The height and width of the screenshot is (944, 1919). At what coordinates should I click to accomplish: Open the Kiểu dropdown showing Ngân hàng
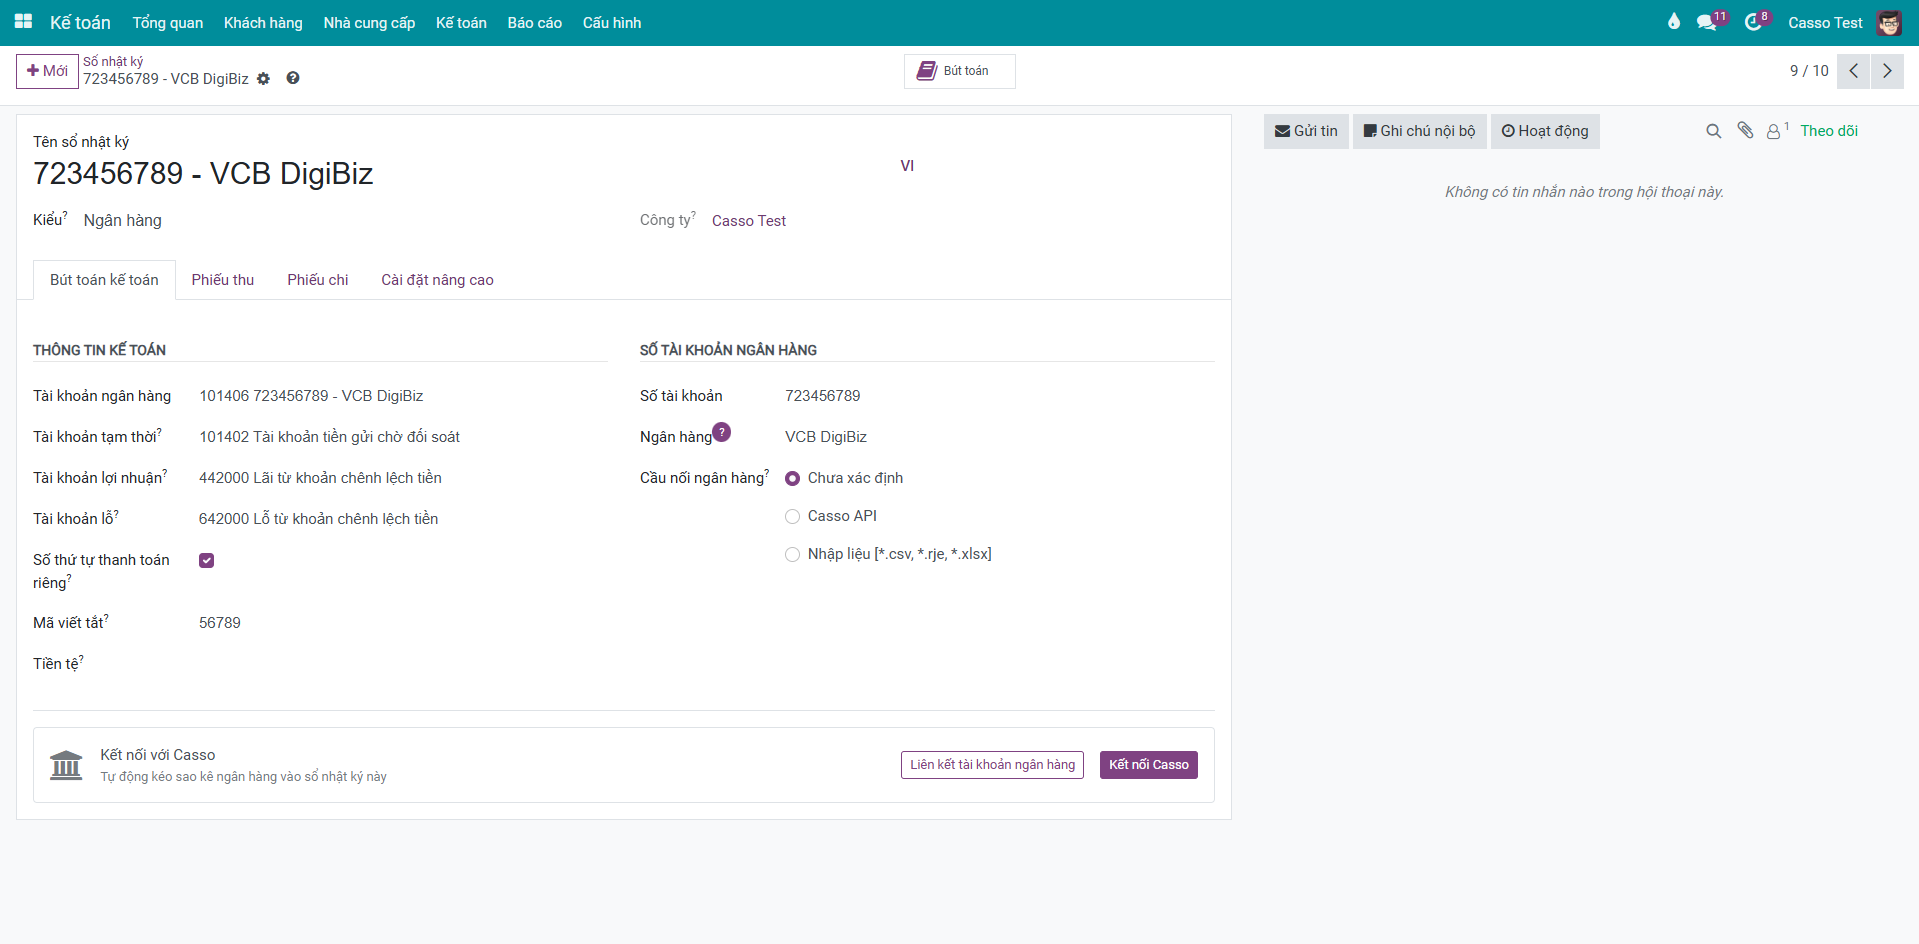(x=123, y=220)
